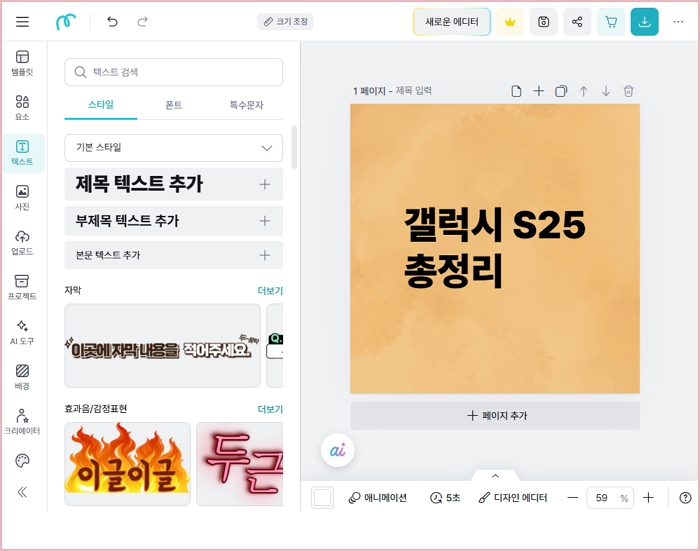Click the text panel scrollbar
Image resolution: width=700 pixels, height=551 pixels.
(294, 147)
